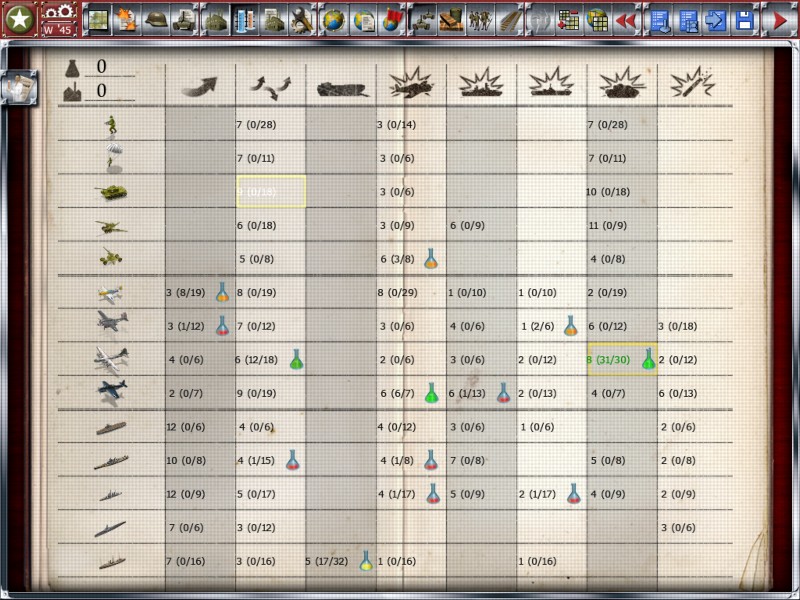Click the white star emblem button

point(19,19)
